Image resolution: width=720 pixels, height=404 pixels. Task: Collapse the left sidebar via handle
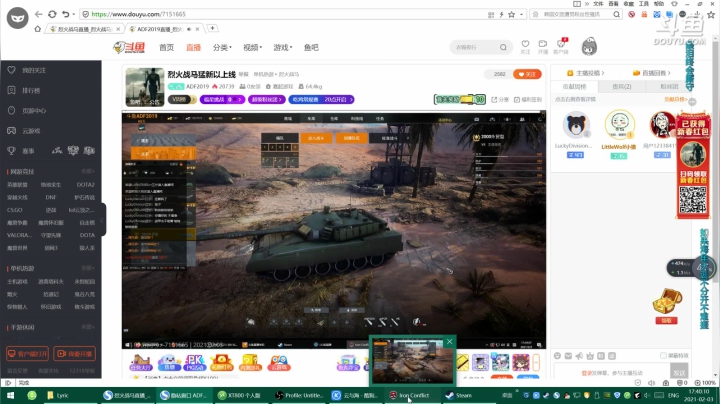click(103, 219)
